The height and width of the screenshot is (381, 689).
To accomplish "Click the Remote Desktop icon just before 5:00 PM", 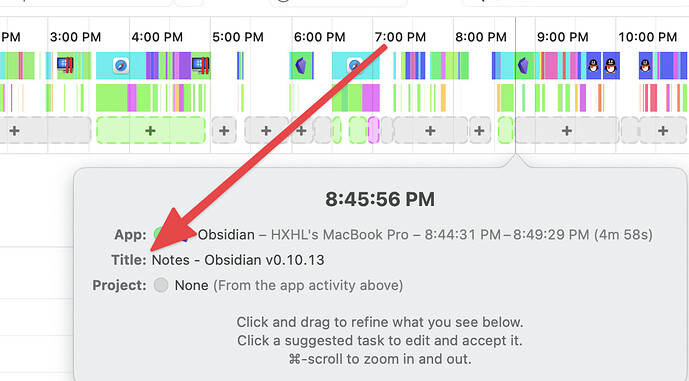I will [x=200, y=65].
